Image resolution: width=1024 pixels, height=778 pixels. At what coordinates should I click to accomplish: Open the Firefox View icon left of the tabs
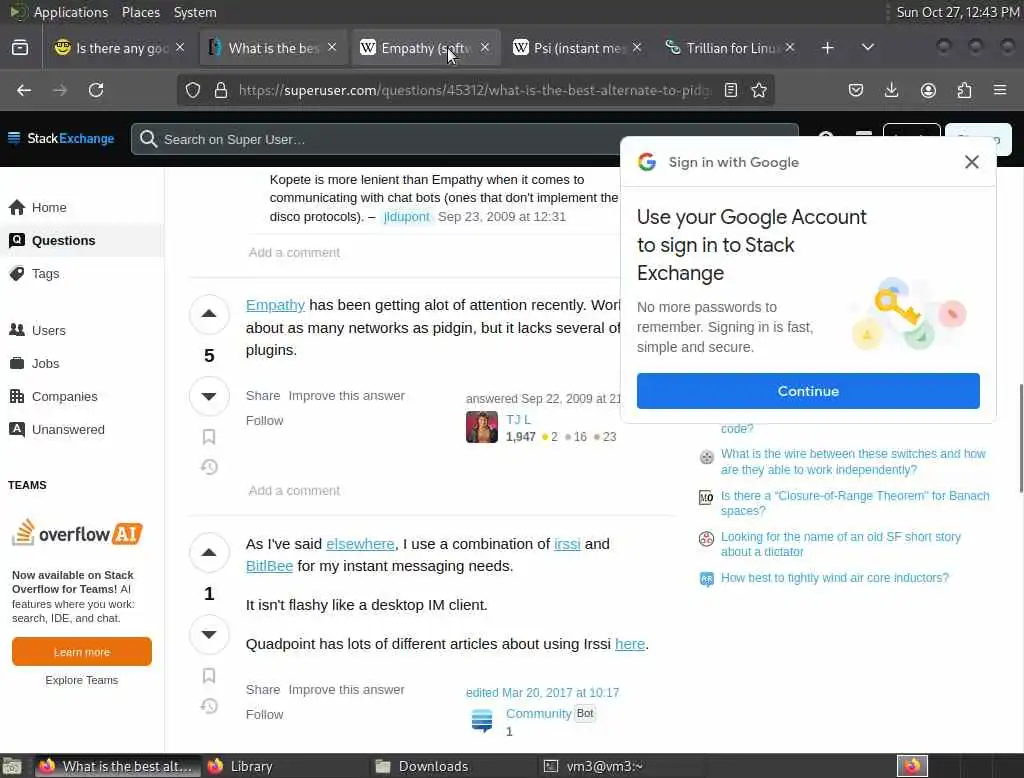(20, 48)
